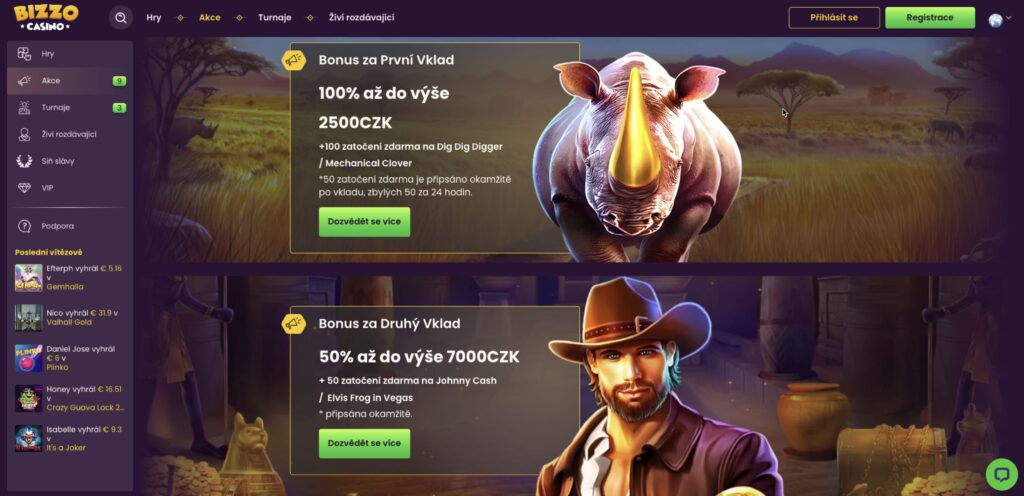Open the search magnifier icon
Screen dimensions: 1024x496
[121, 18]
